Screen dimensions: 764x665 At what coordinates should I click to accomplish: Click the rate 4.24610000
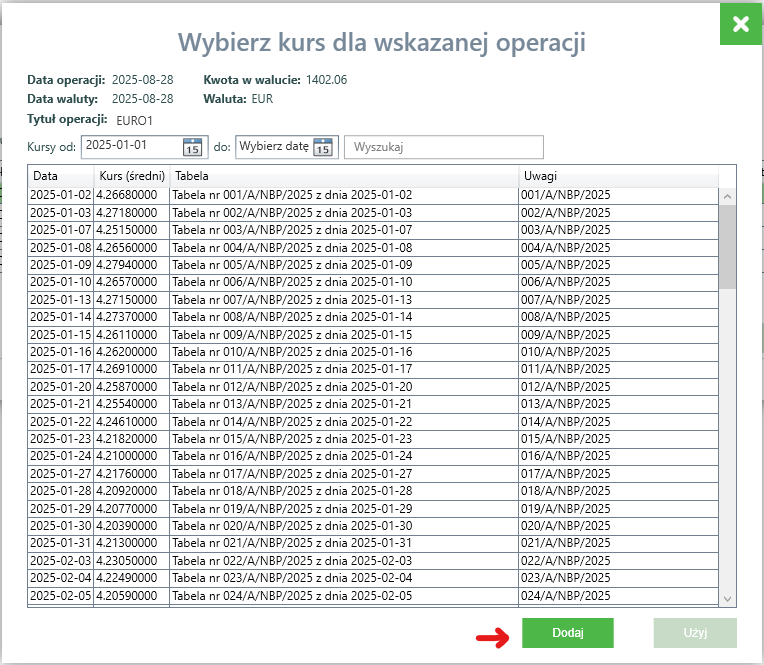[132, 422]
